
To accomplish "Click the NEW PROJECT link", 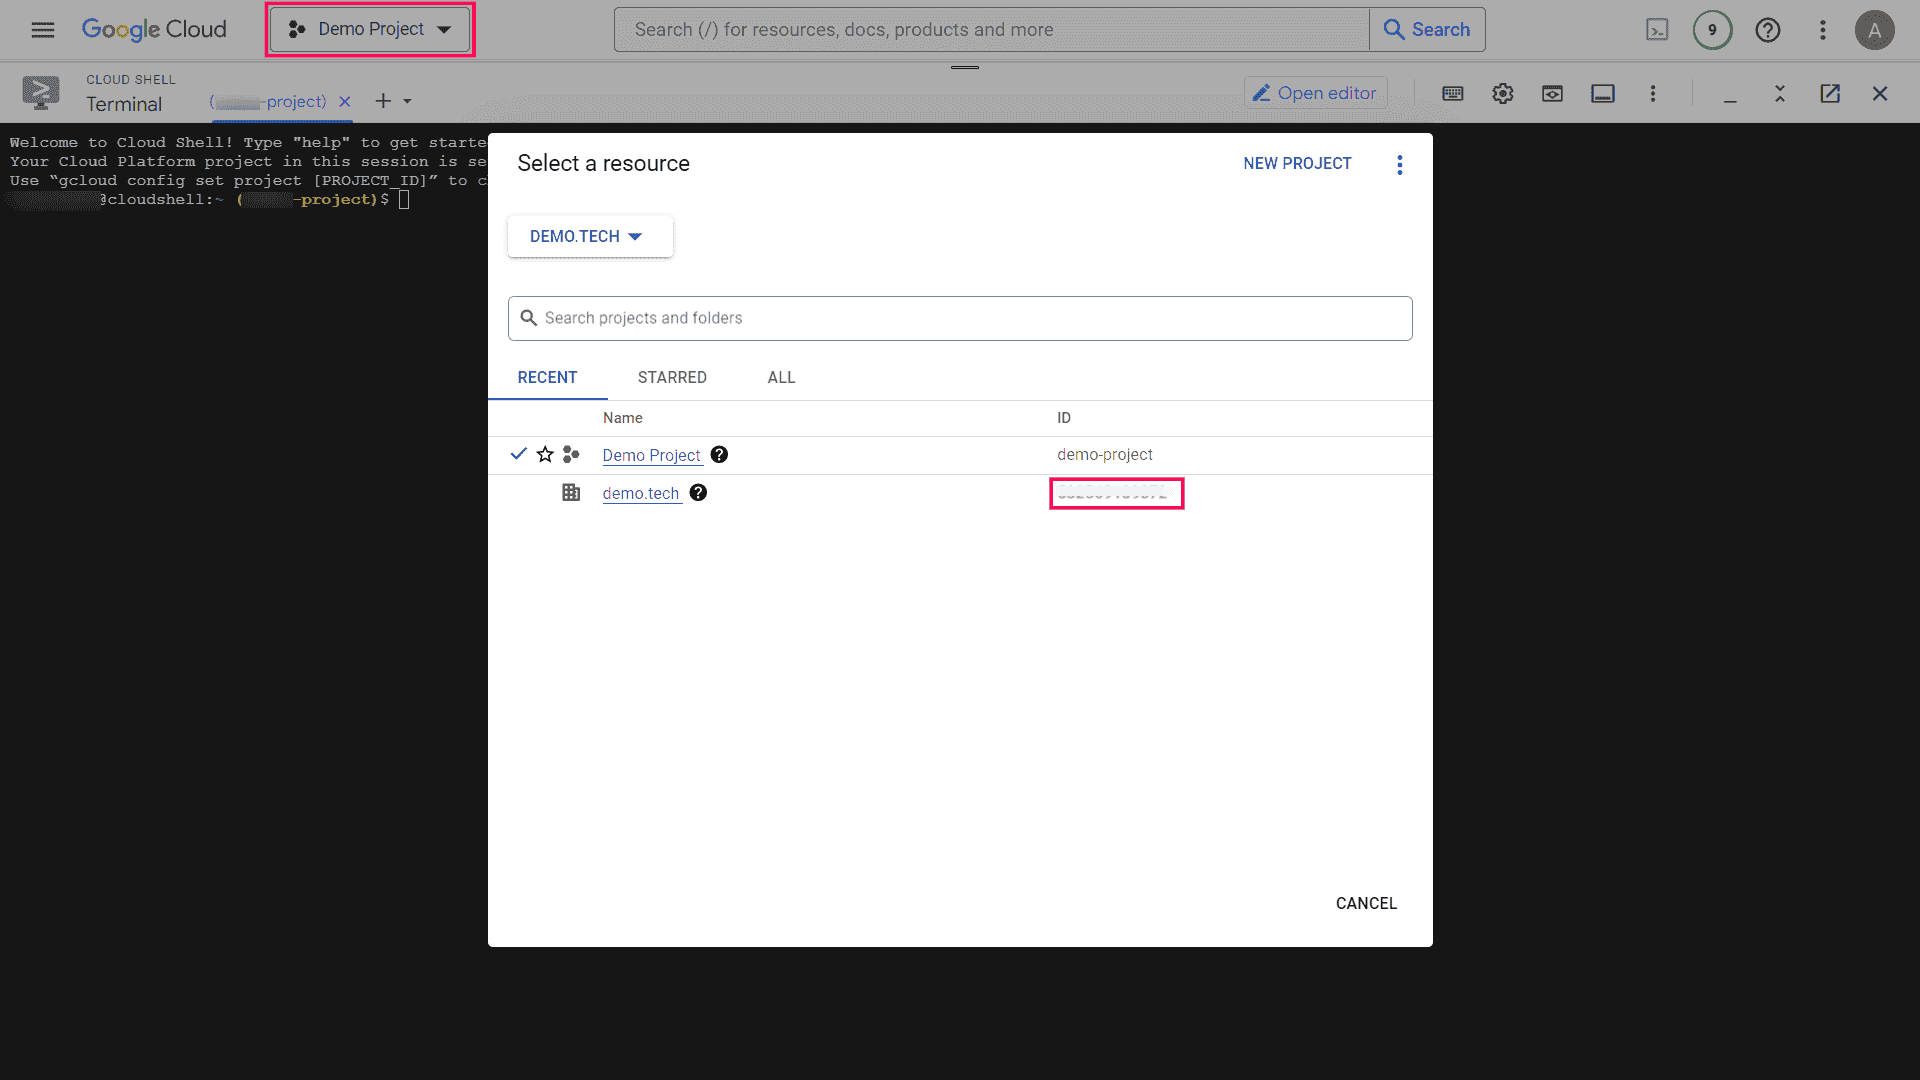I will (1297, 163).
